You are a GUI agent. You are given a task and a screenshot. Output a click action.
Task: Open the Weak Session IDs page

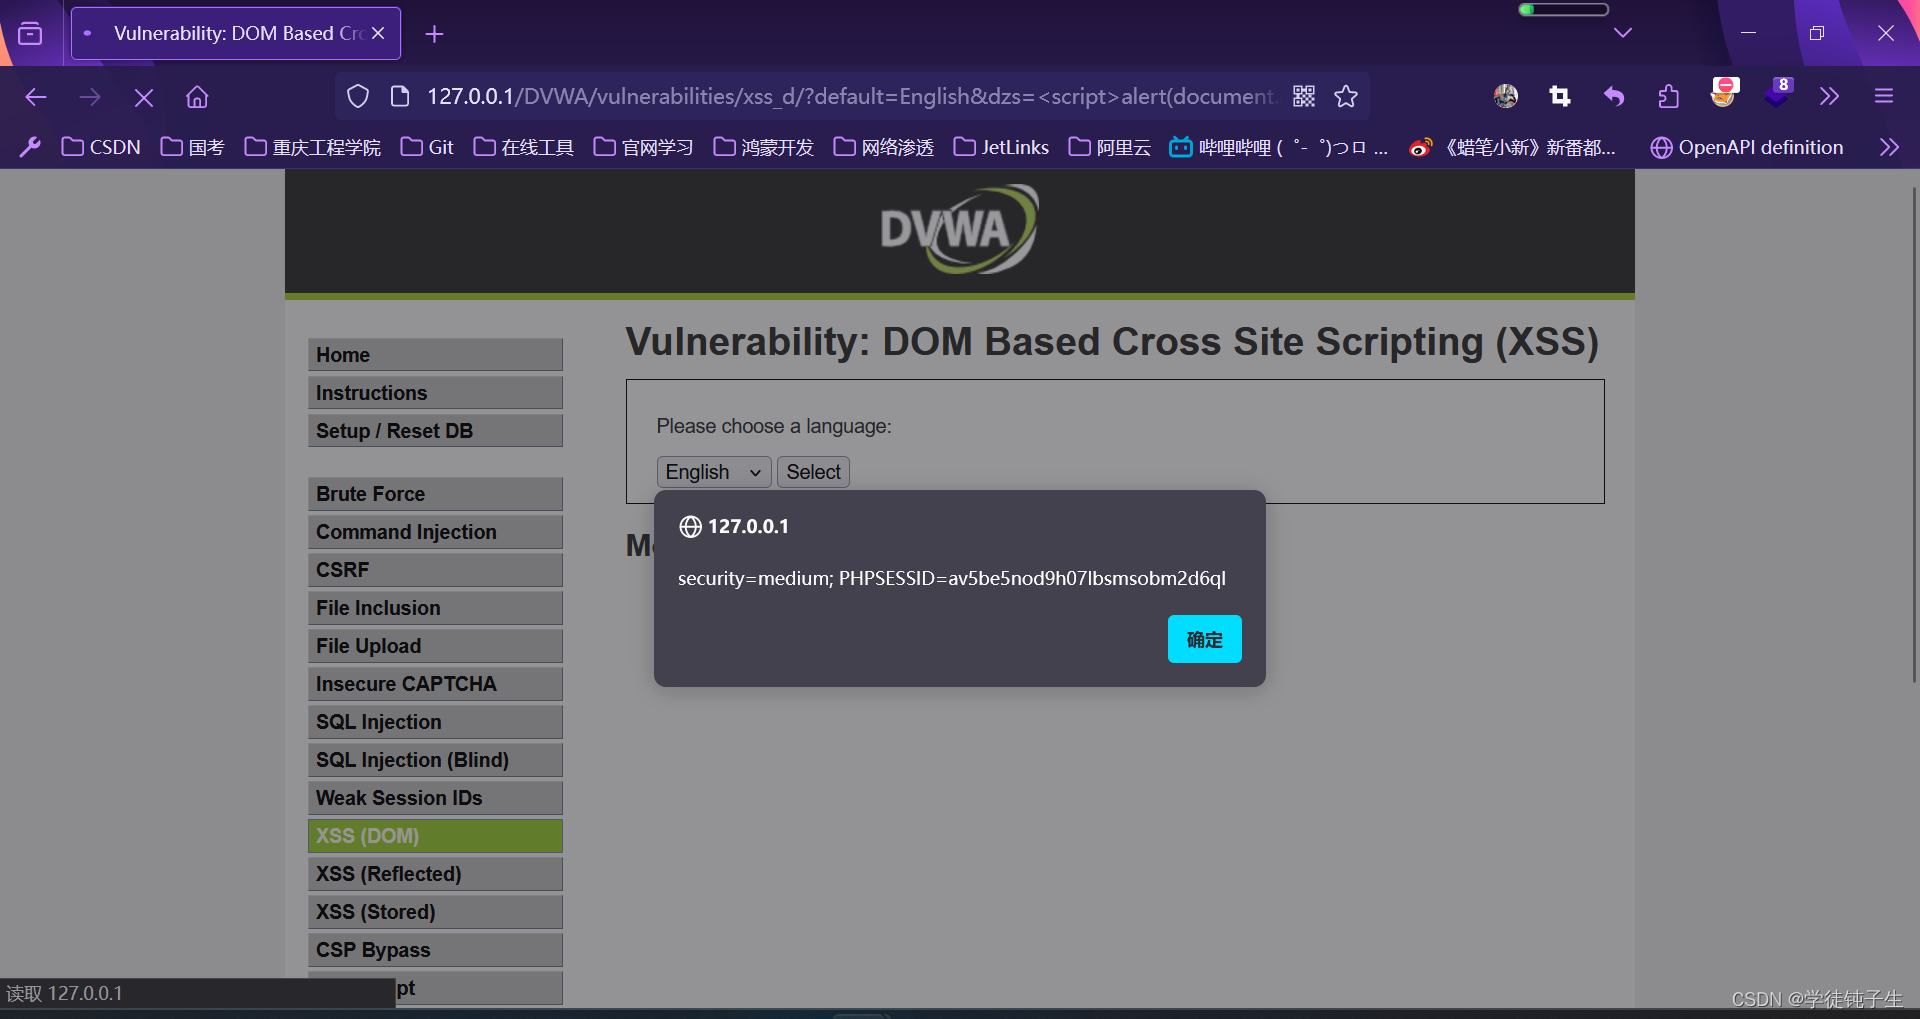pyautogui.click(x=435, y=798)
